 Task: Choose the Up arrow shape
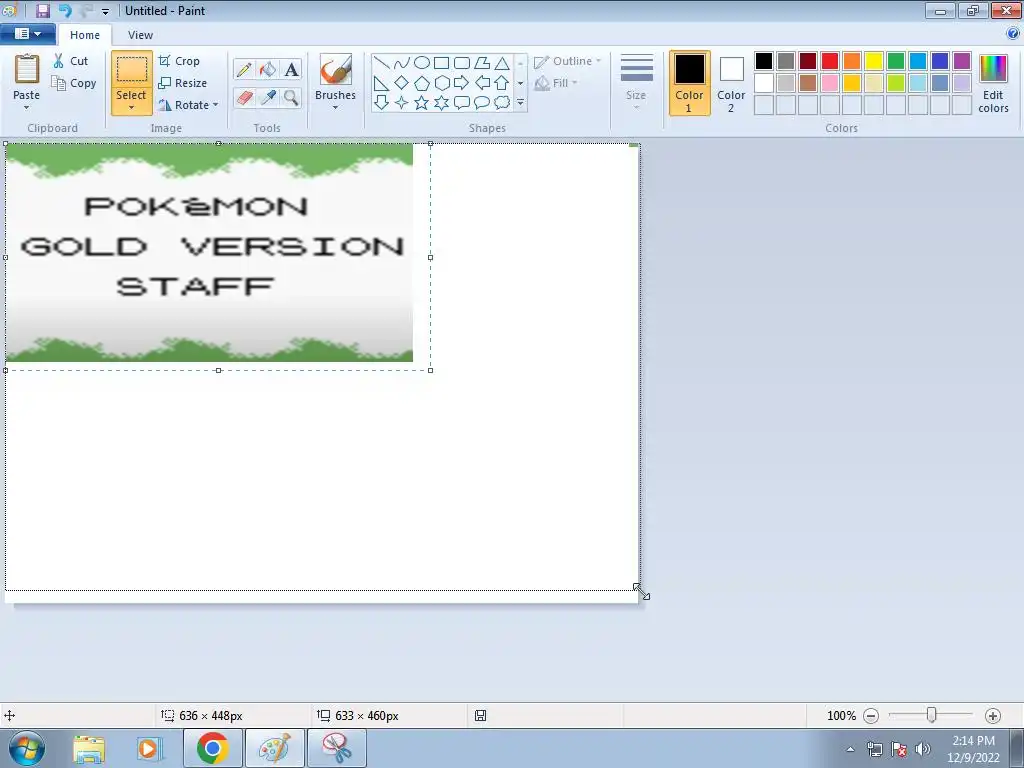[502, 83]
